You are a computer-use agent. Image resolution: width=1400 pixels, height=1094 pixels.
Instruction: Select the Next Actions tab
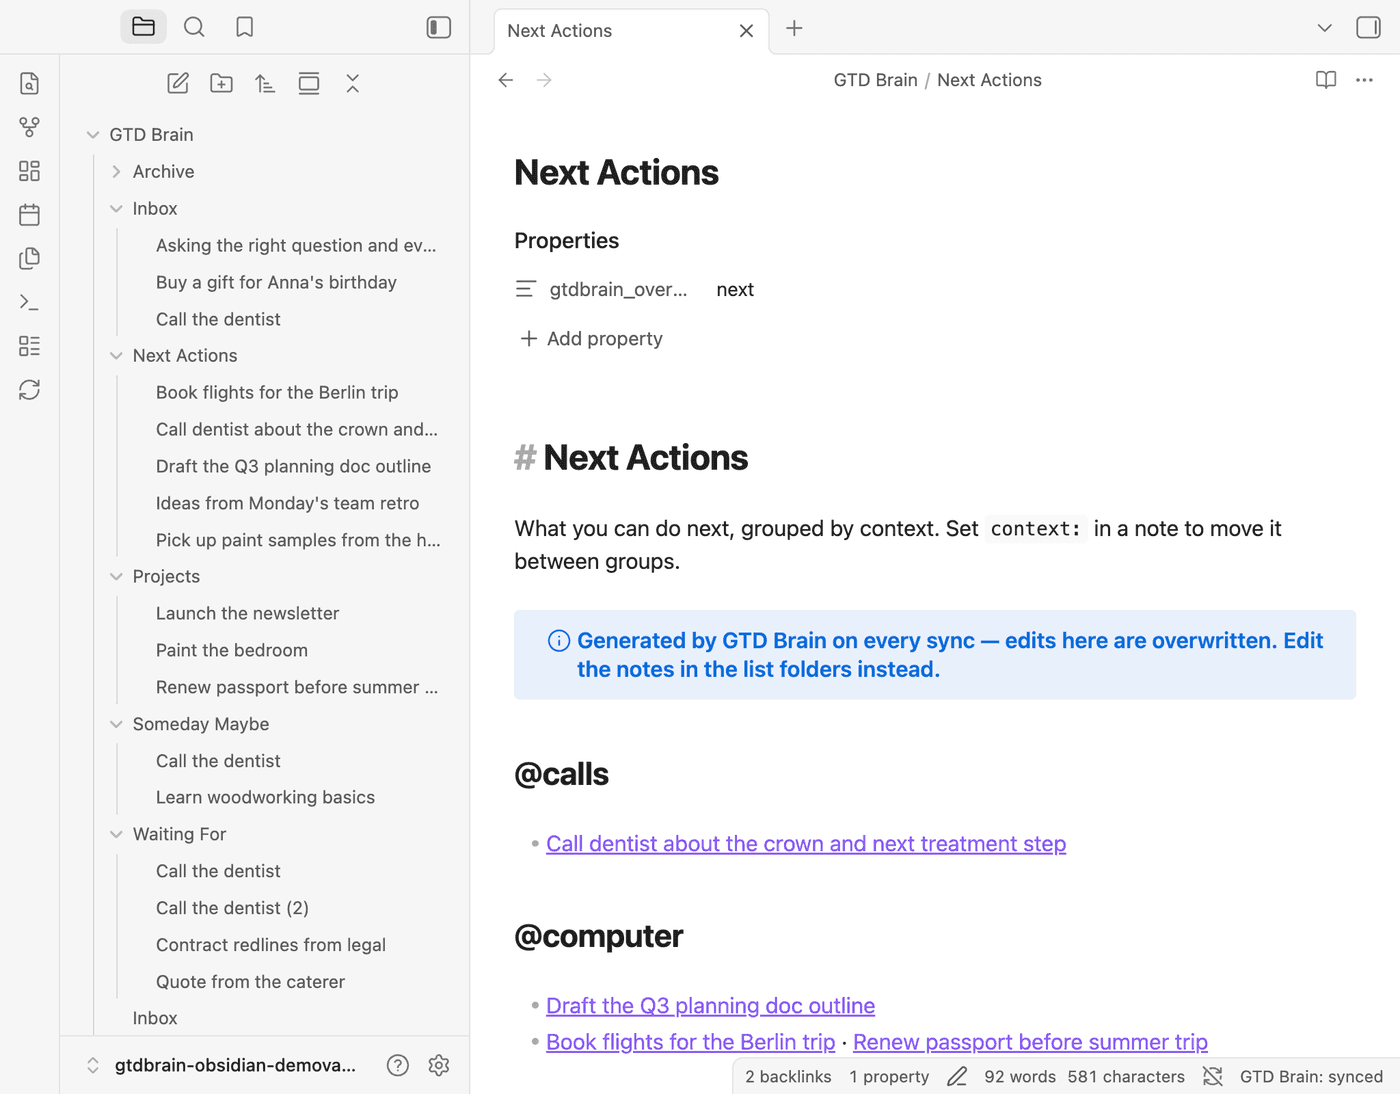pos(631,31)
